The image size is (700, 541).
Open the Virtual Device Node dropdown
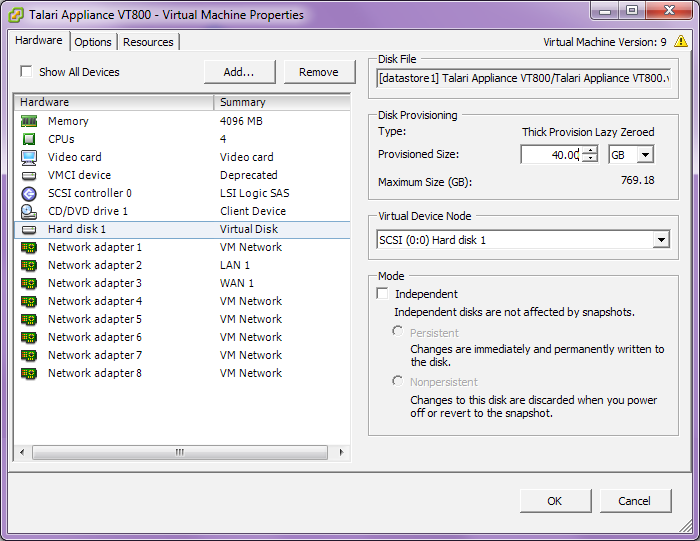coord(661,240)
